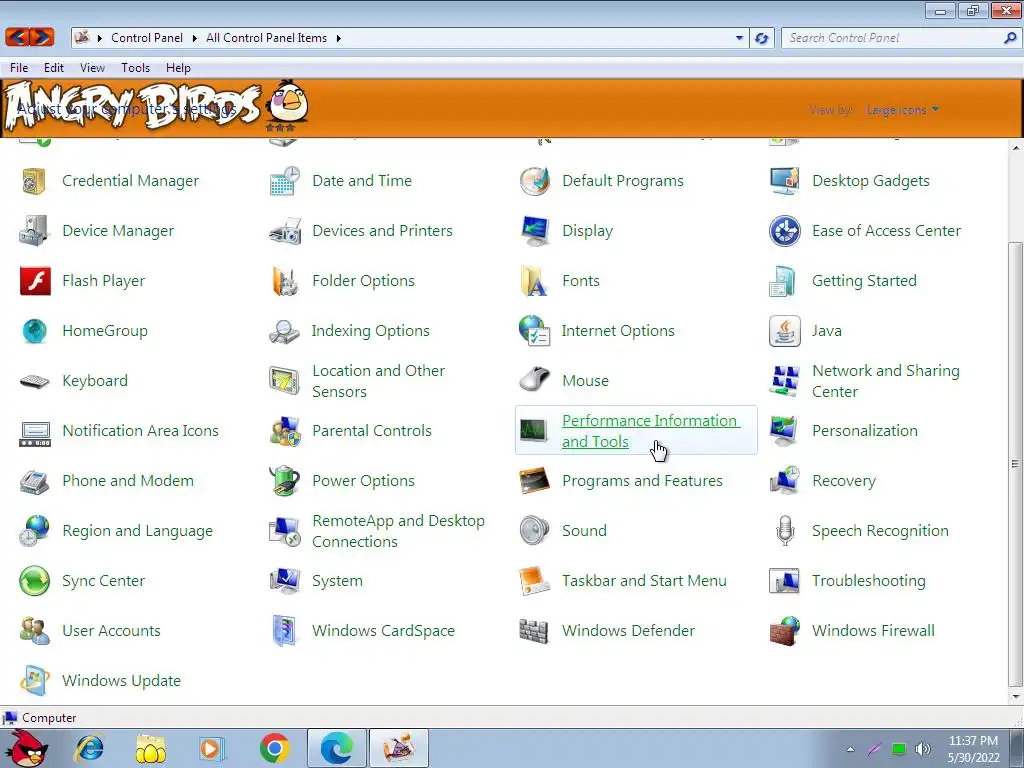
Task: Open the Edit menu
Action: point(54,68)
